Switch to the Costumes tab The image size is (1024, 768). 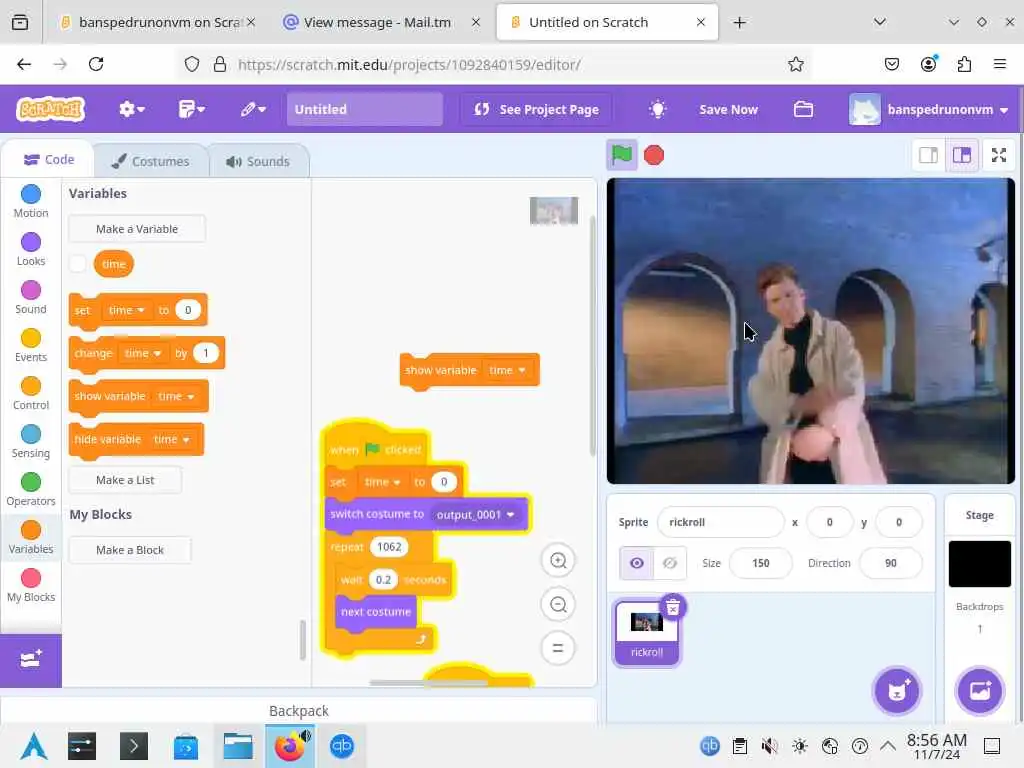(x=151, y=161)
